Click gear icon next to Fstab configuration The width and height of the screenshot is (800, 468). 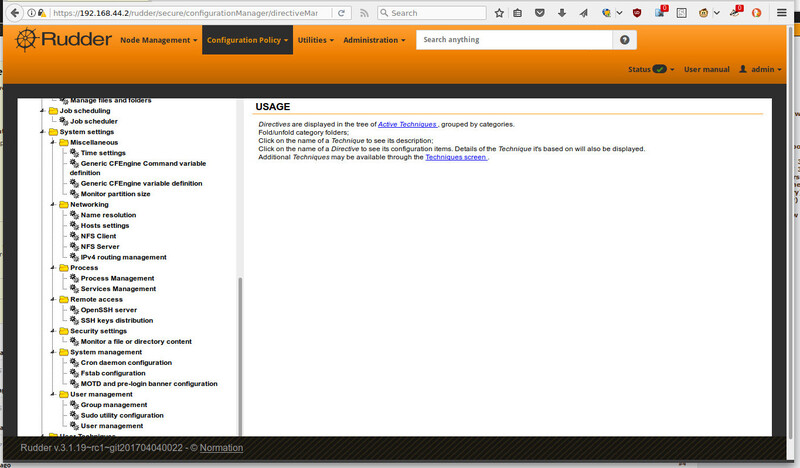tap(74, 373)
